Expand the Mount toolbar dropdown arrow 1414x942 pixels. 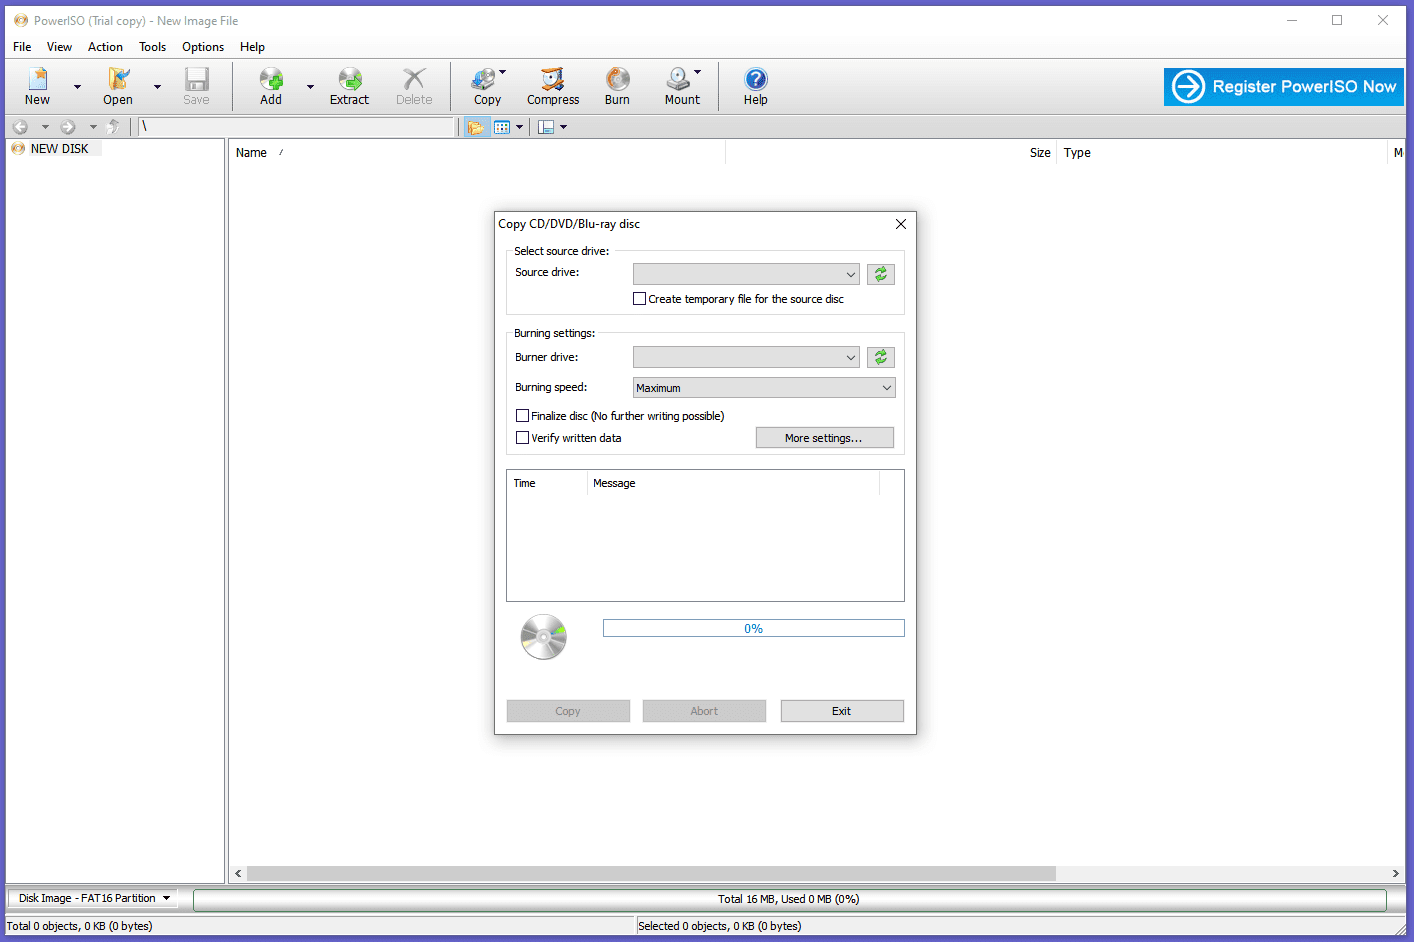[x=698, y=72]
